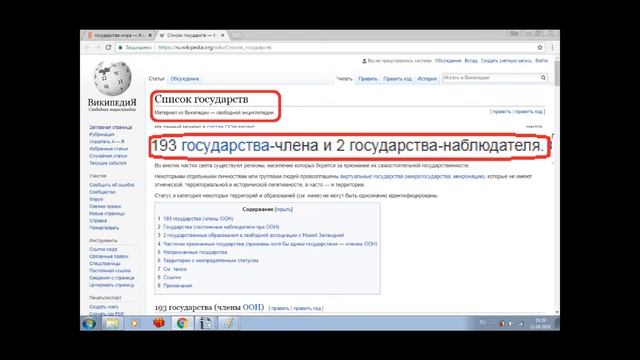Open the 'История' tab
This screenshot has height=360, width=640.
pyautogui.click(x=427, y=79)
